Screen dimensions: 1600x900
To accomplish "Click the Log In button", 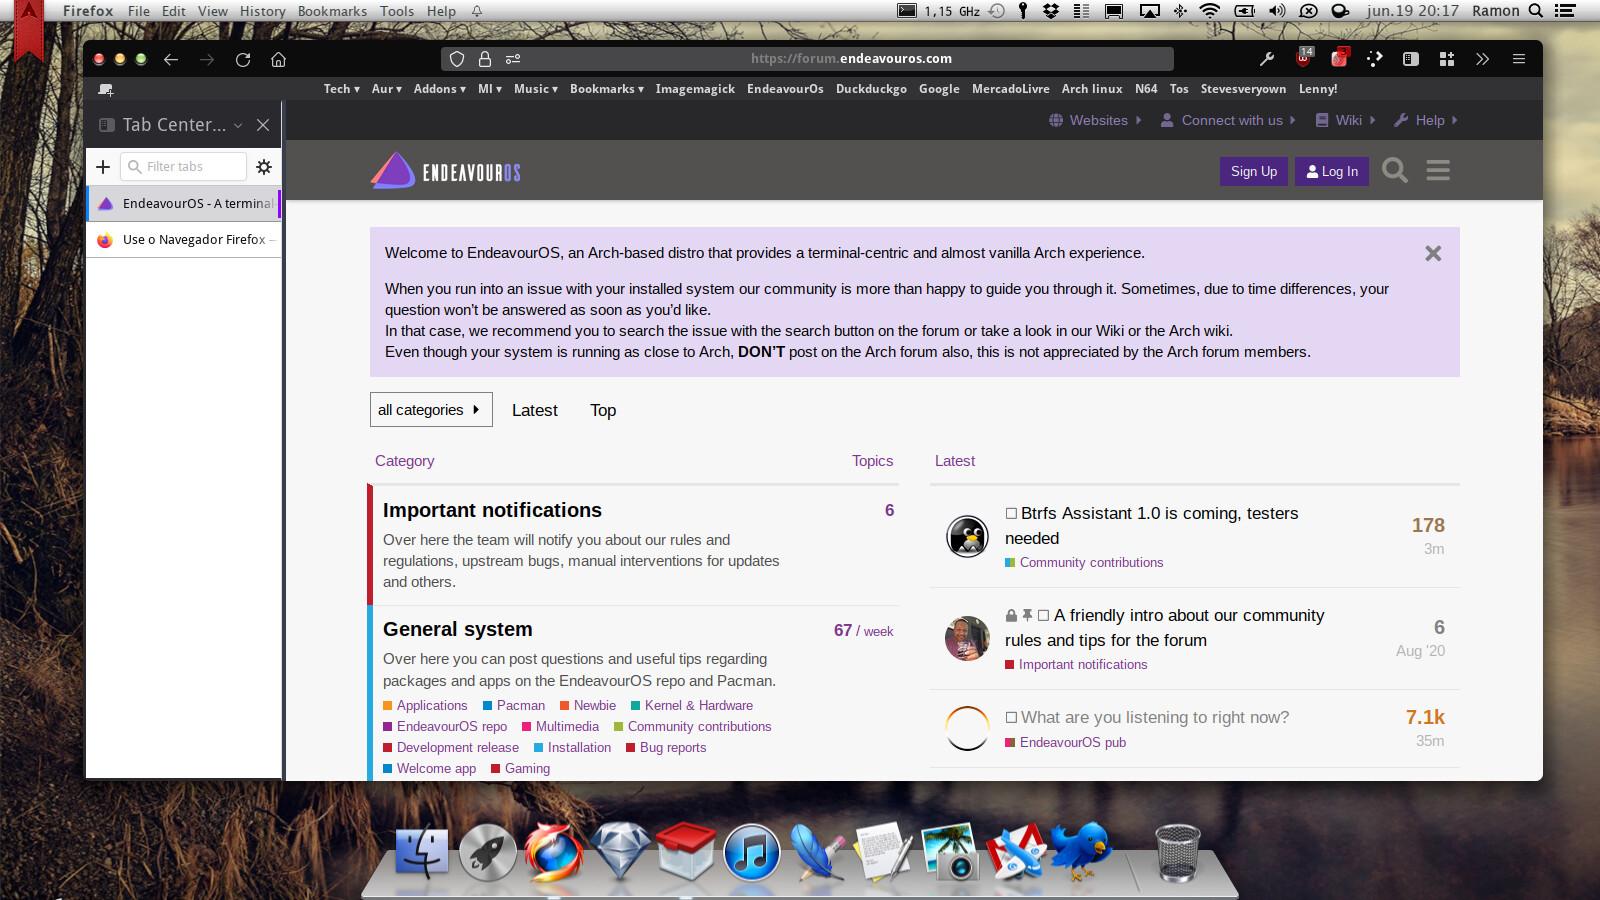I will (1332, 171).
